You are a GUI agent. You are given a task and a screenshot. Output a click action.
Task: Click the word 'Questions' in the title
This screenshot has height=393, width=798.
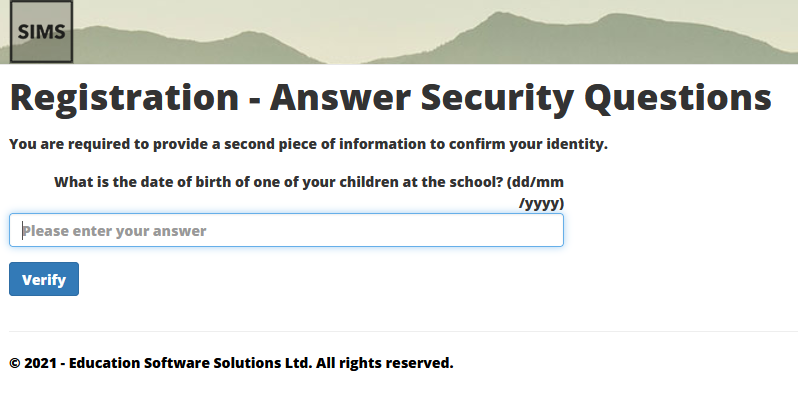click(678, 98)
